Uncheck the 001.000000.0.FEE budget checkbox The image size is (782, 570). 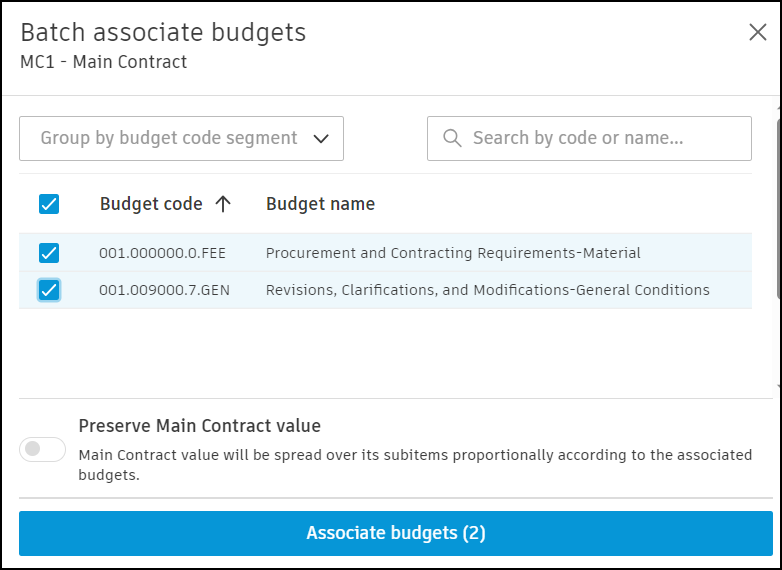[49, 253]
